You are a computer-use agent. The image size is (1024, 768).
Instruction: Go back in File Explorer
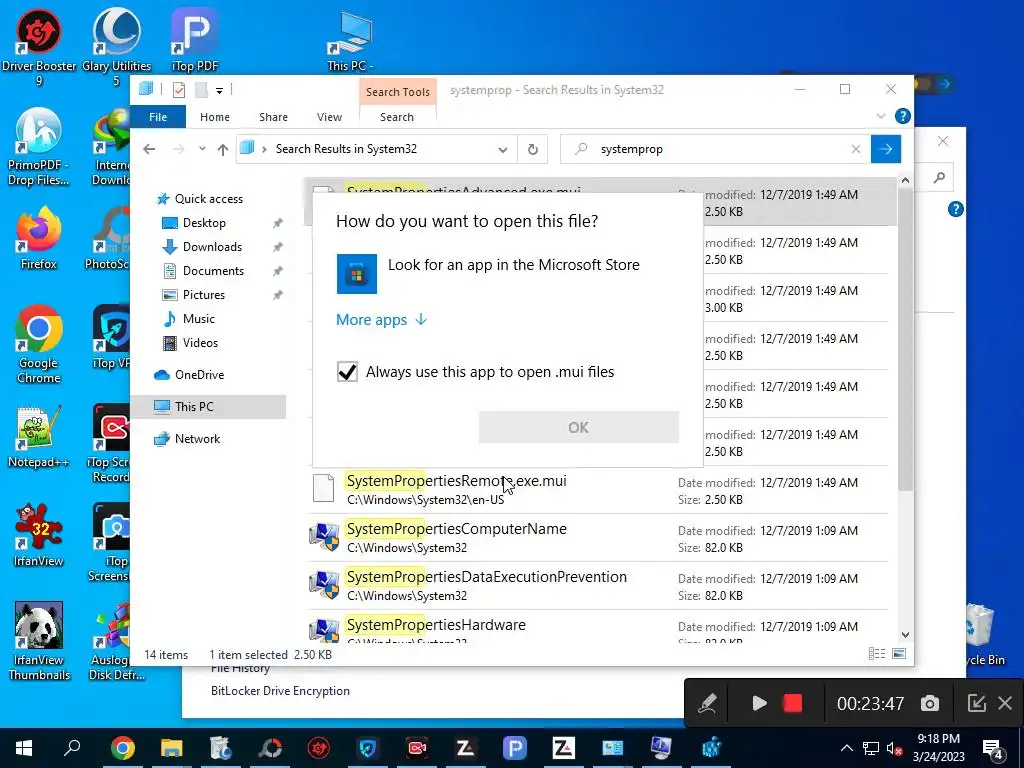click(149, 149)
